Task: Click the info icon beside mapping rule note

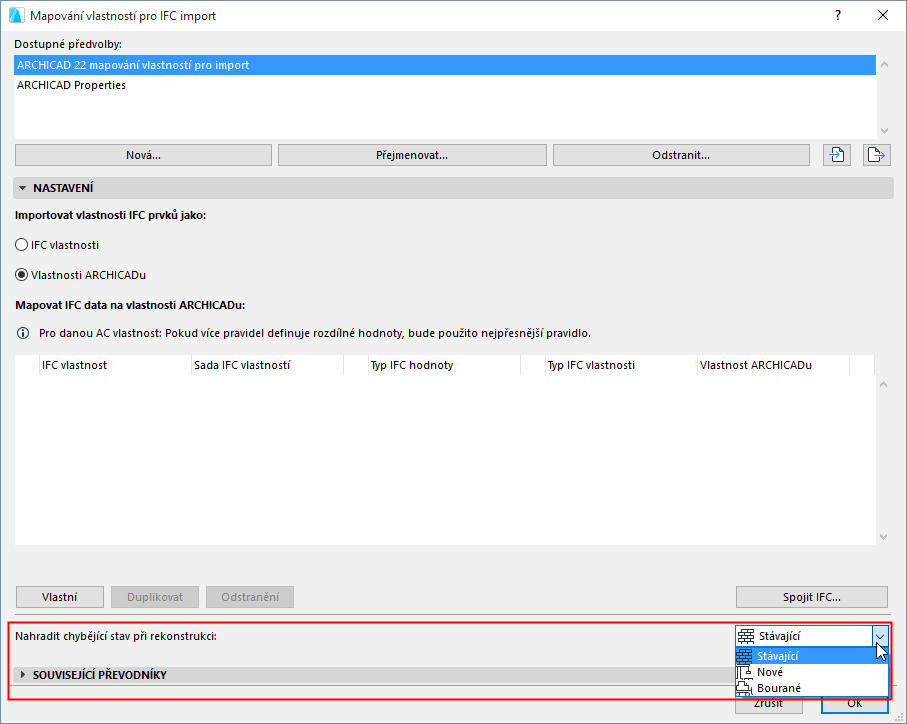Action: (23, 333)
